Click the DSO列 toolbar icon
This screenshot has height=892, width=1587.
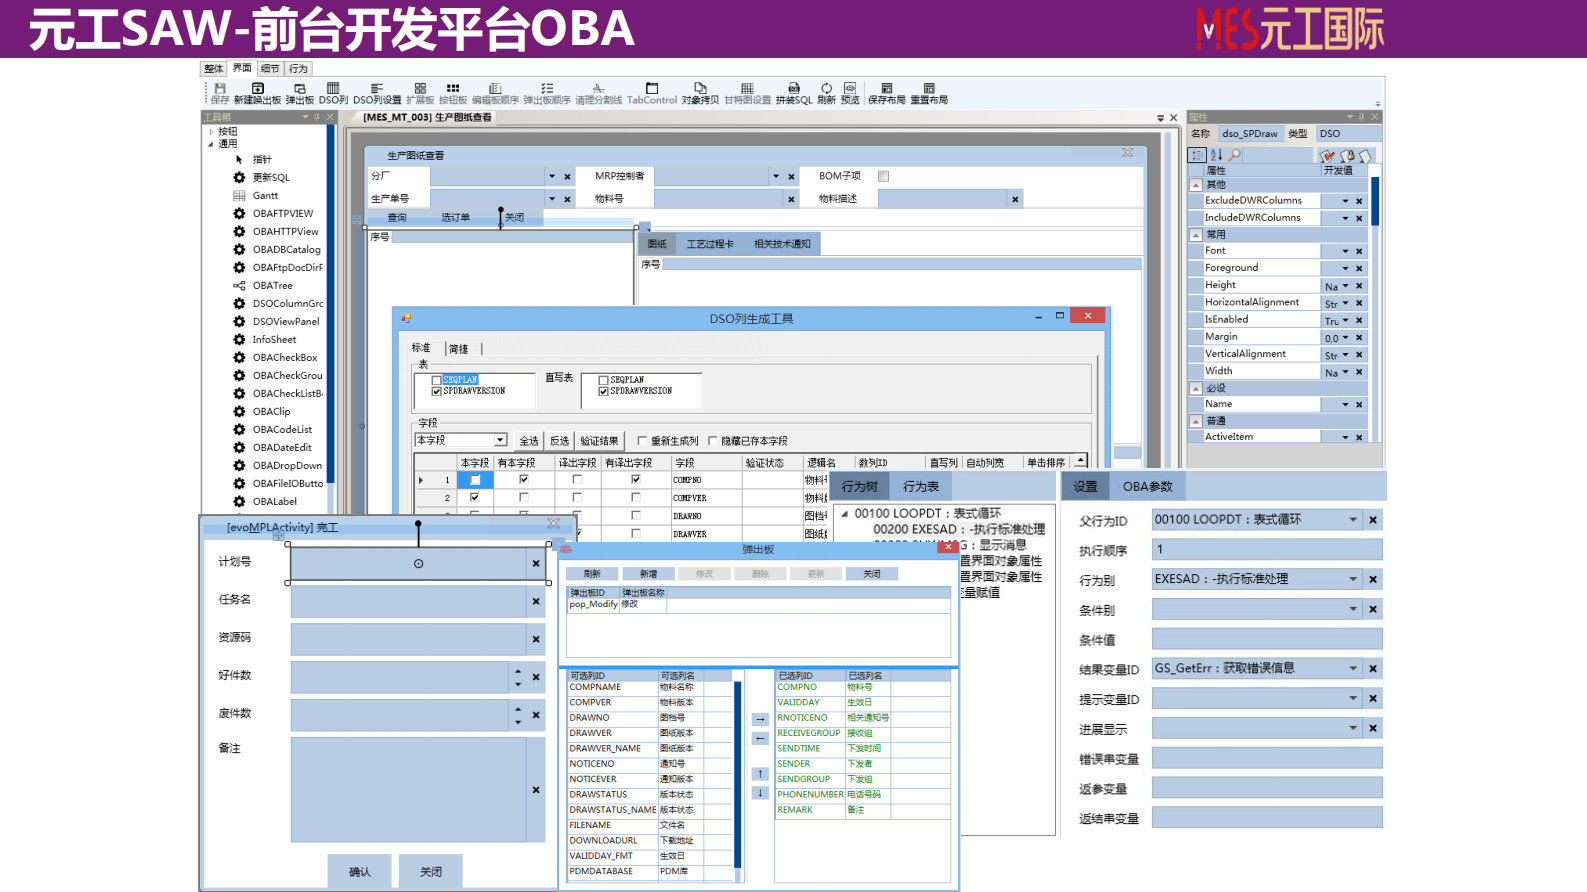click(333, 94)
